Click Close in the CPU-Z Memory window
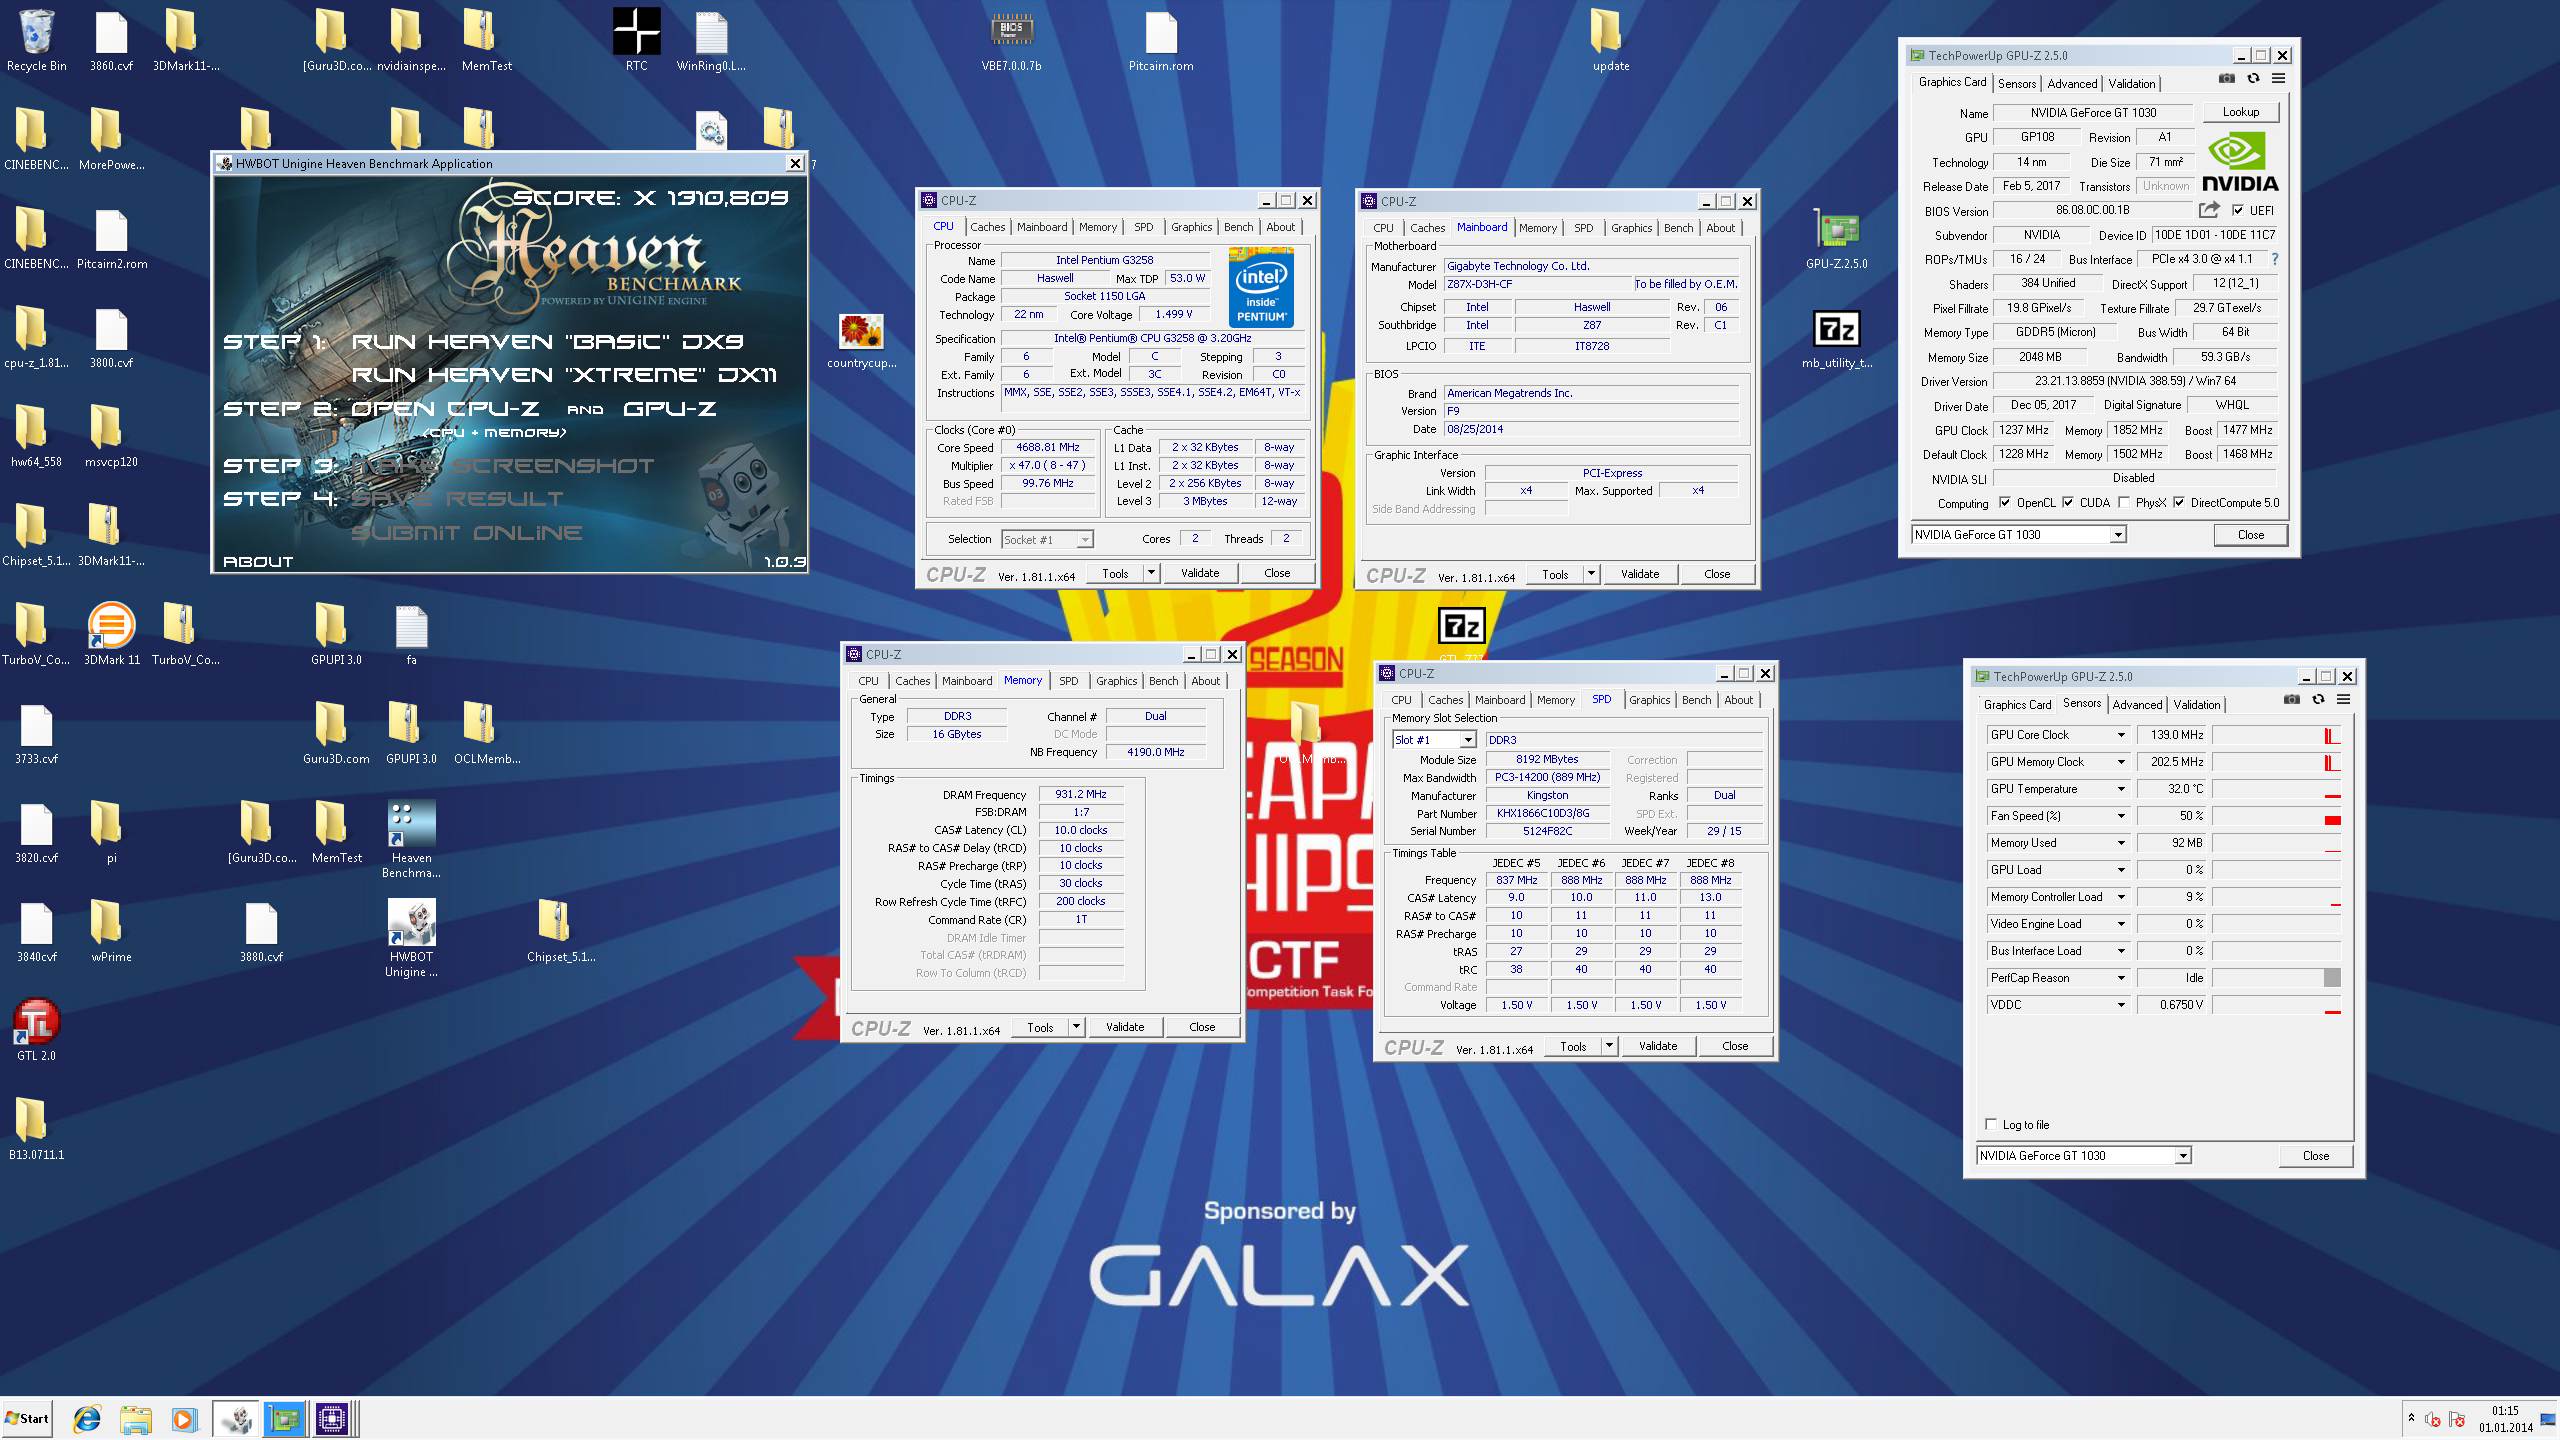The width and height of the screenshot is (2560, 1440). pyautogui.click(x=1202, y=1027)
